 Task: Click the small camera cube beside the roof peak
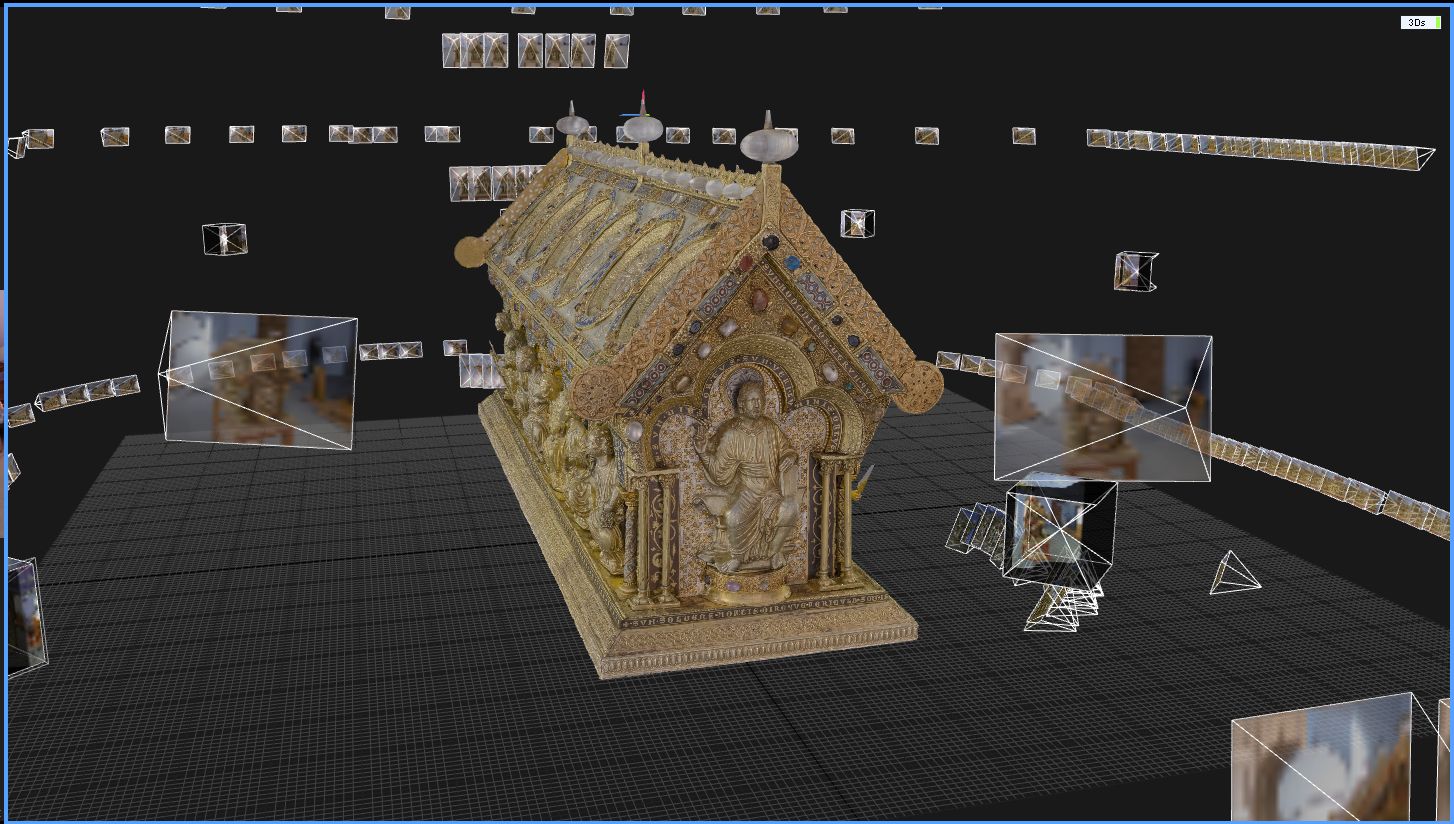coord(857,223)
